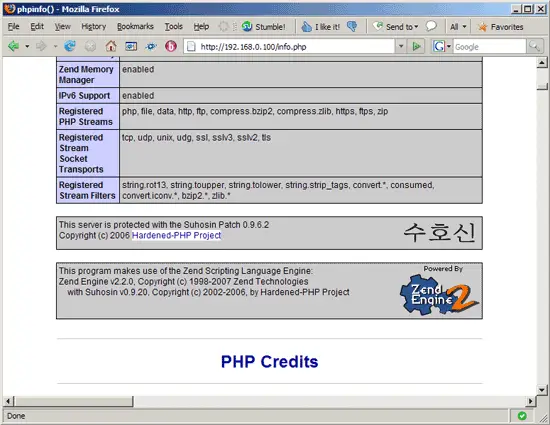The height and width of the screenshot is (425, 550).
Task: Click the 'Zend Memory Manager' table cell
Action: click(x=88, y=75)
